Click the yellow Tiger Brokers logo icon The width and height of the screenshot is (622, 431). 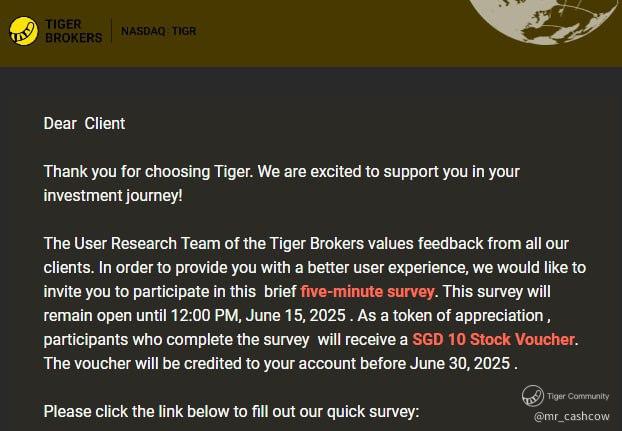(x=23, y=31)
